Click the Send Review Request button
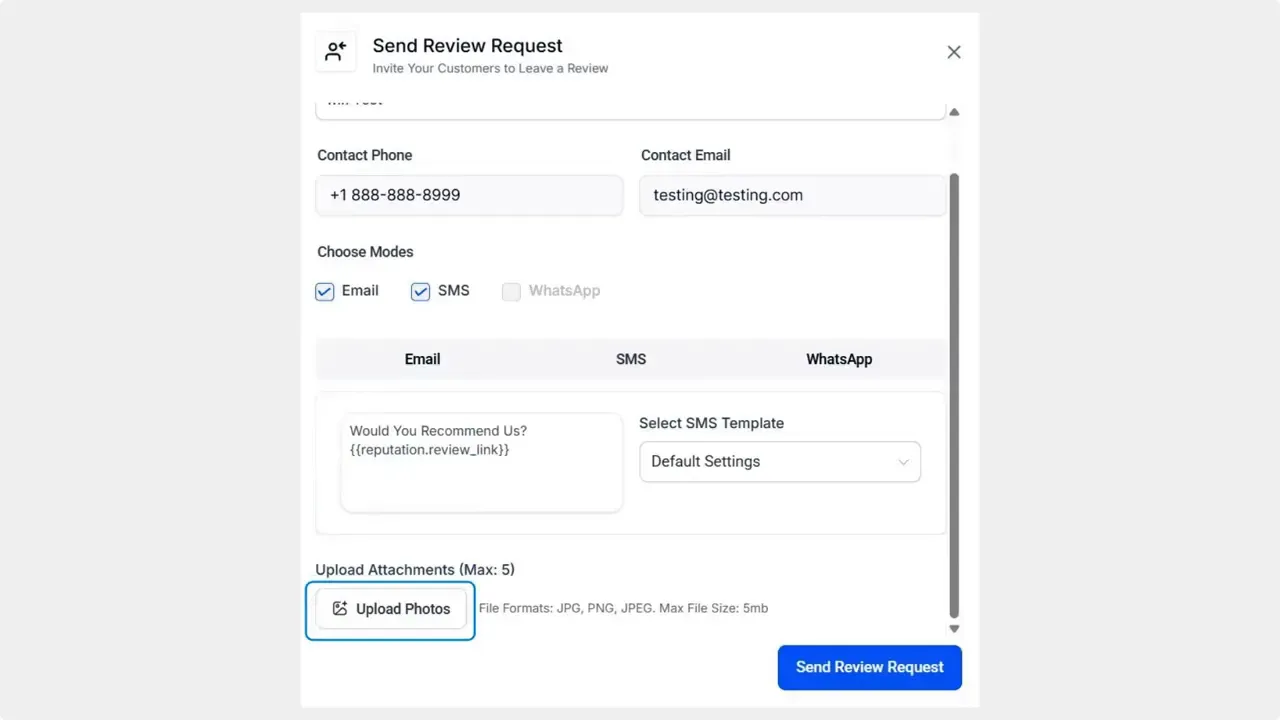This screenshot has width=1280, height=720. tap(869, 667)
